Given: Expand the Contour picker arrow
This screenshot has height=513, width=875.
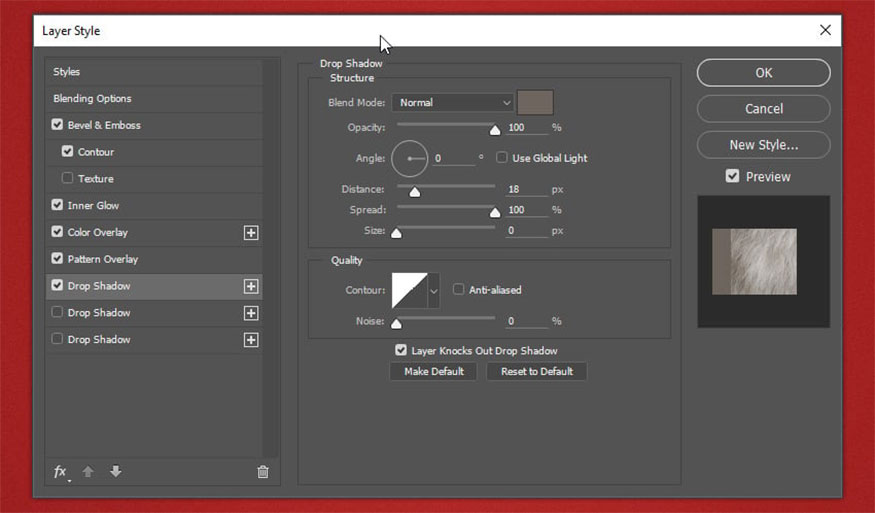Looking at the screenshot, I should coord(434,290).
